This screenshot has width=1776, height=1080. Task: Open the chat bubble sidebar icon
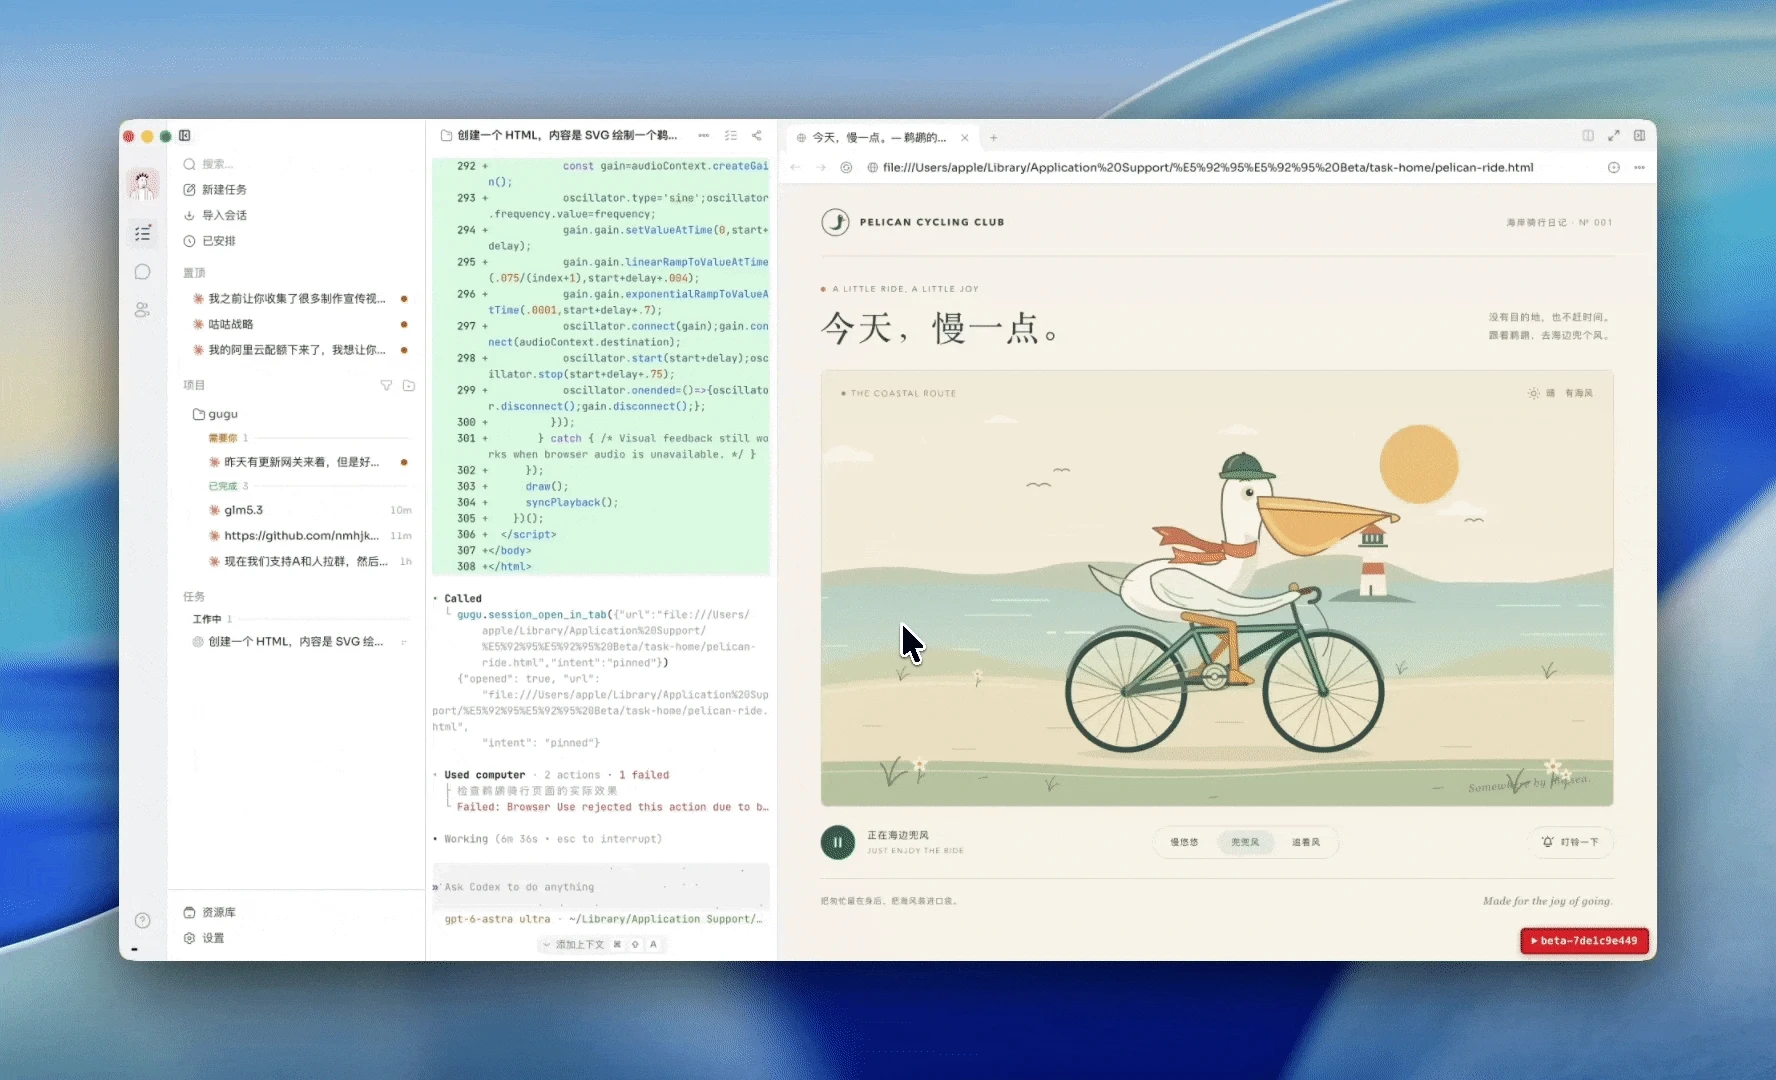click(143, 272)
